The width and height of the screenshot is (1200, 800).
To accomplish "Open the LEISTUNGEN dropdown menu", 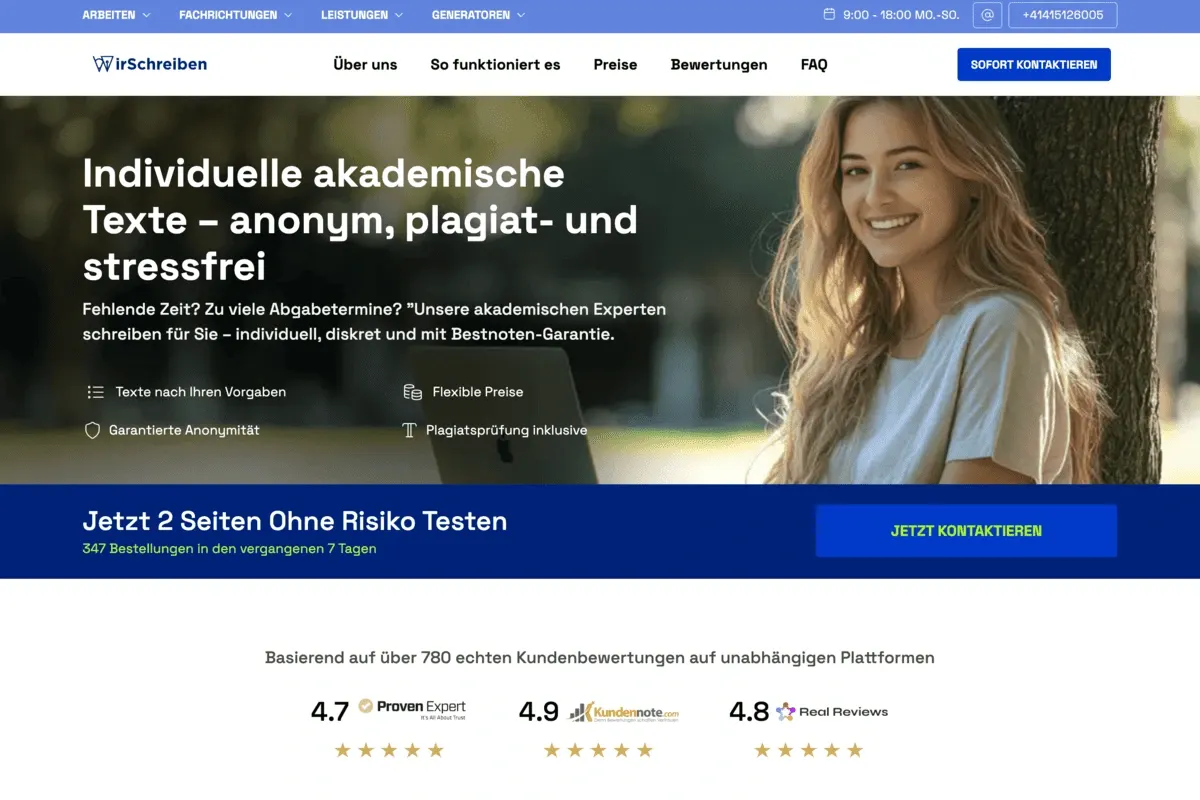I will click(x=362, y=15).
